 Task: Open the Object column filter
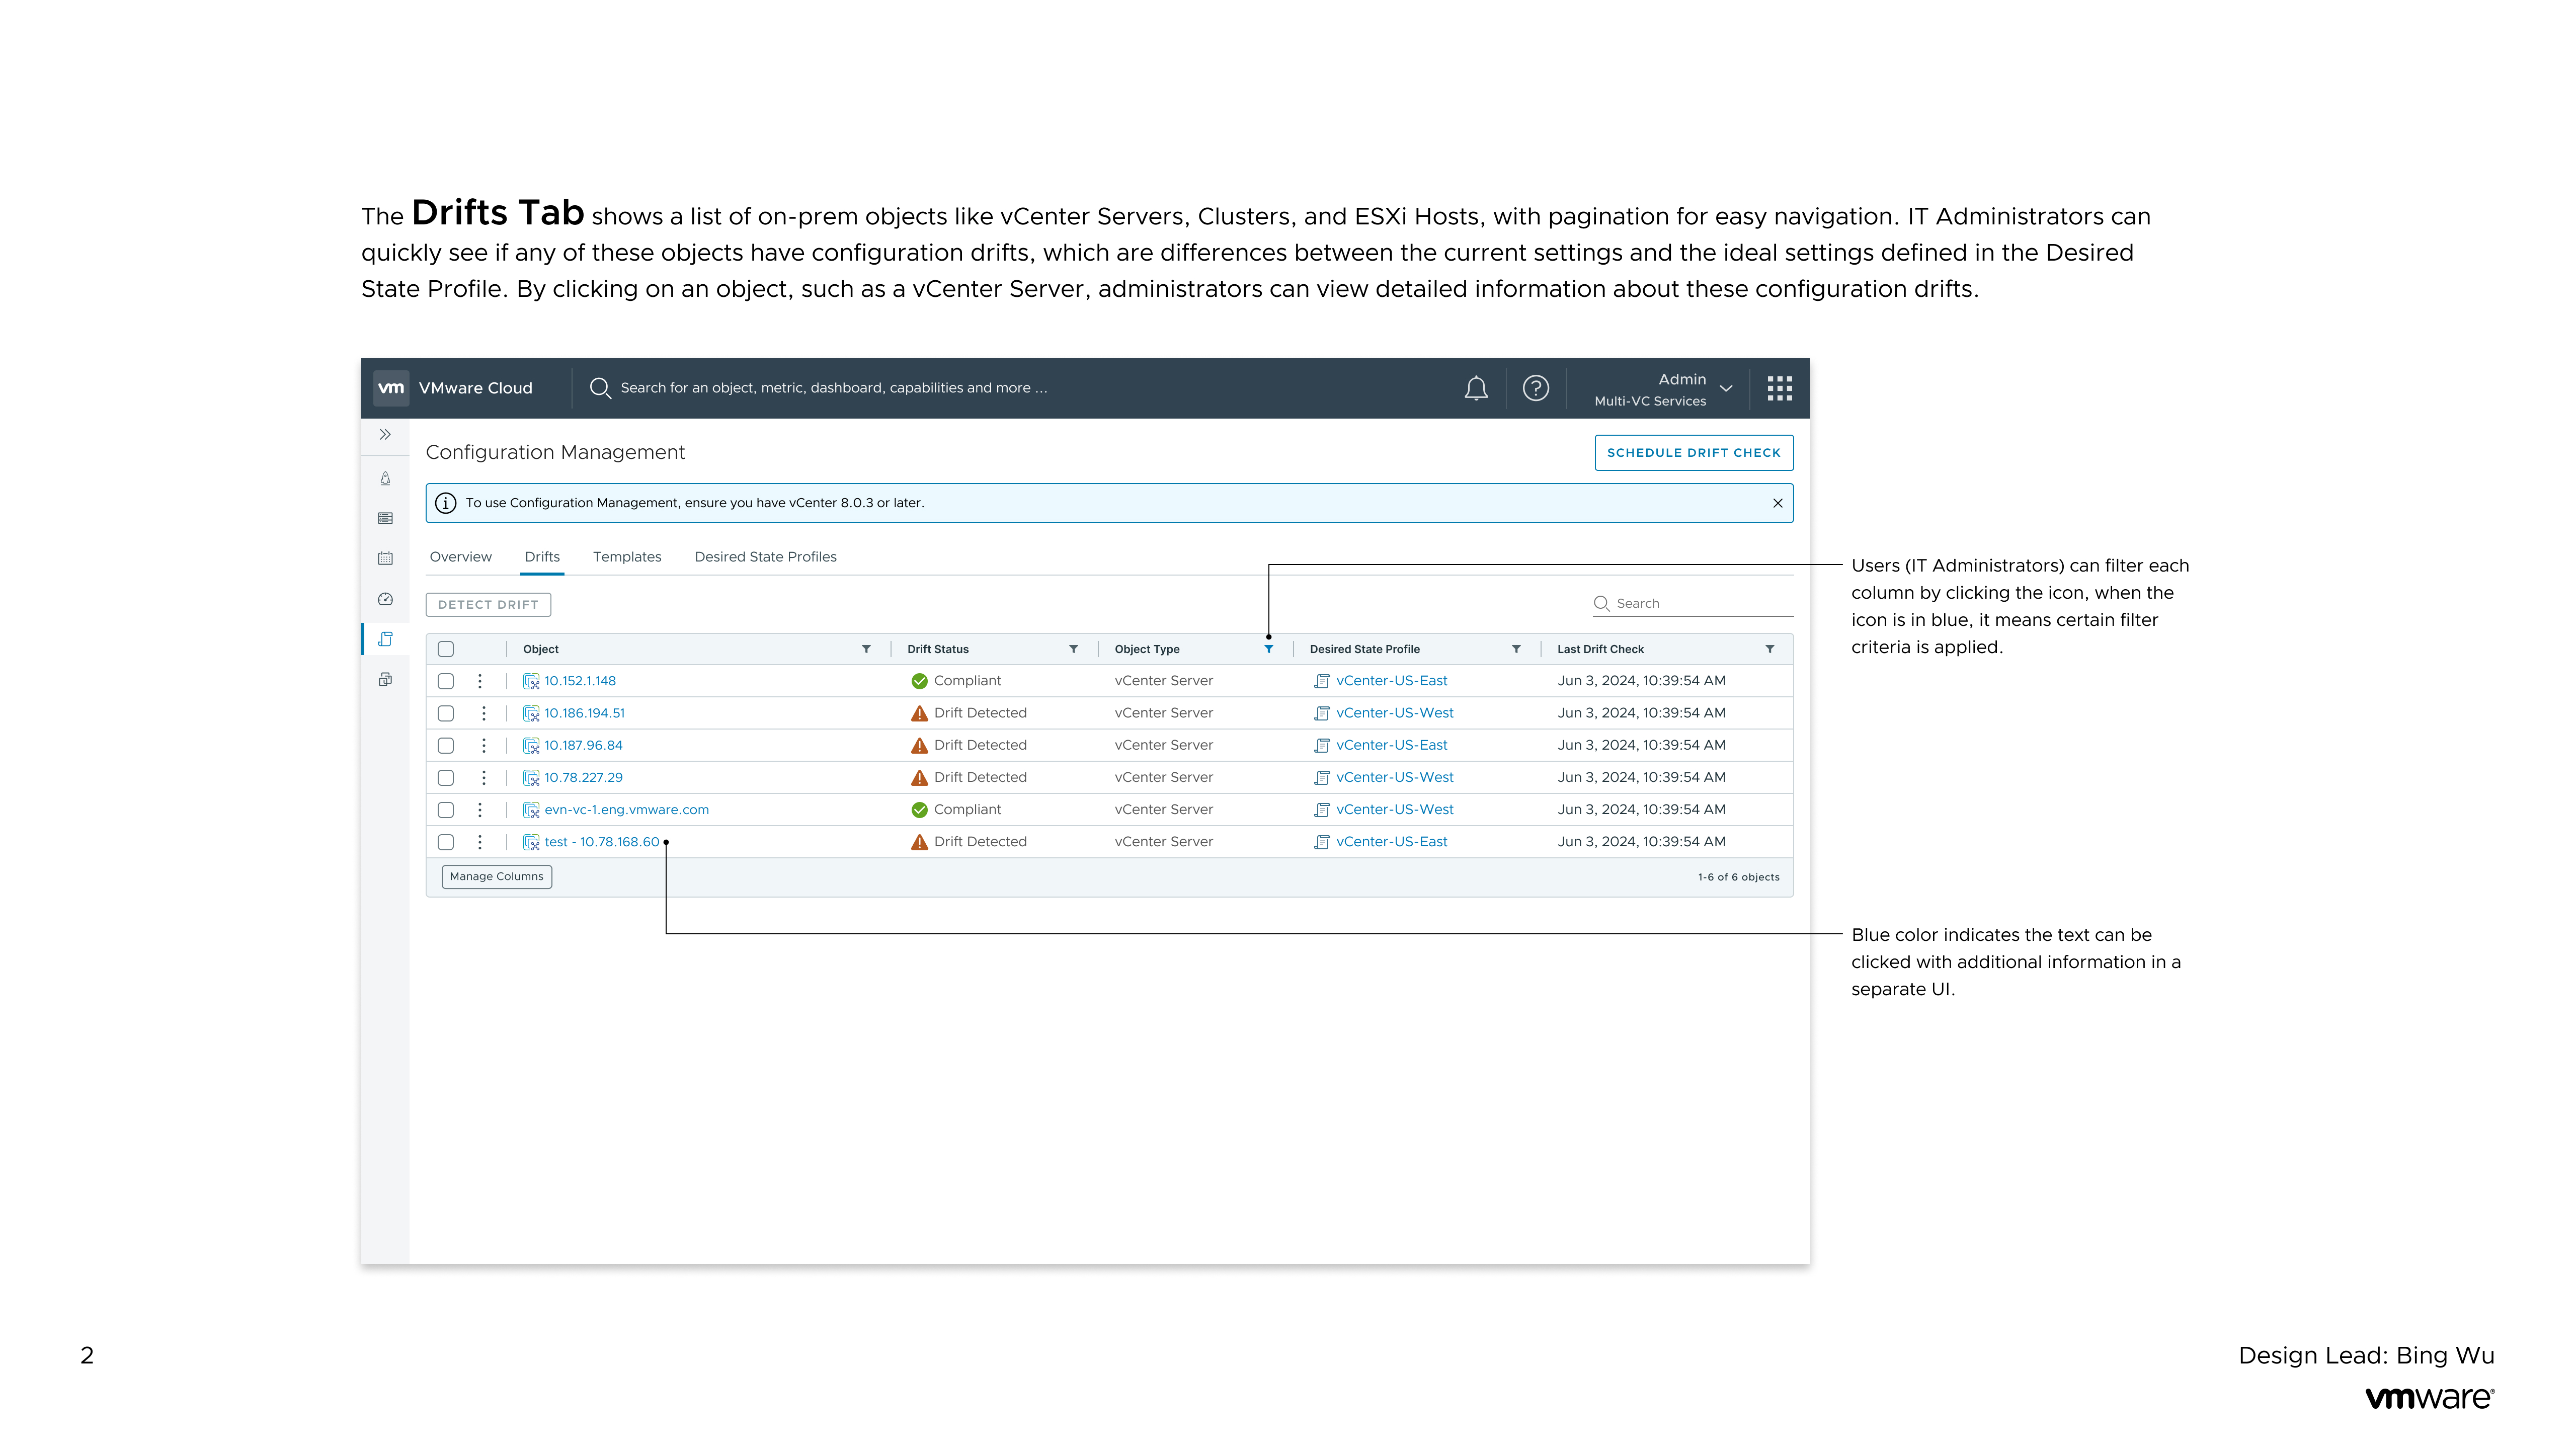pyautogui.click(x=866, y=650)
